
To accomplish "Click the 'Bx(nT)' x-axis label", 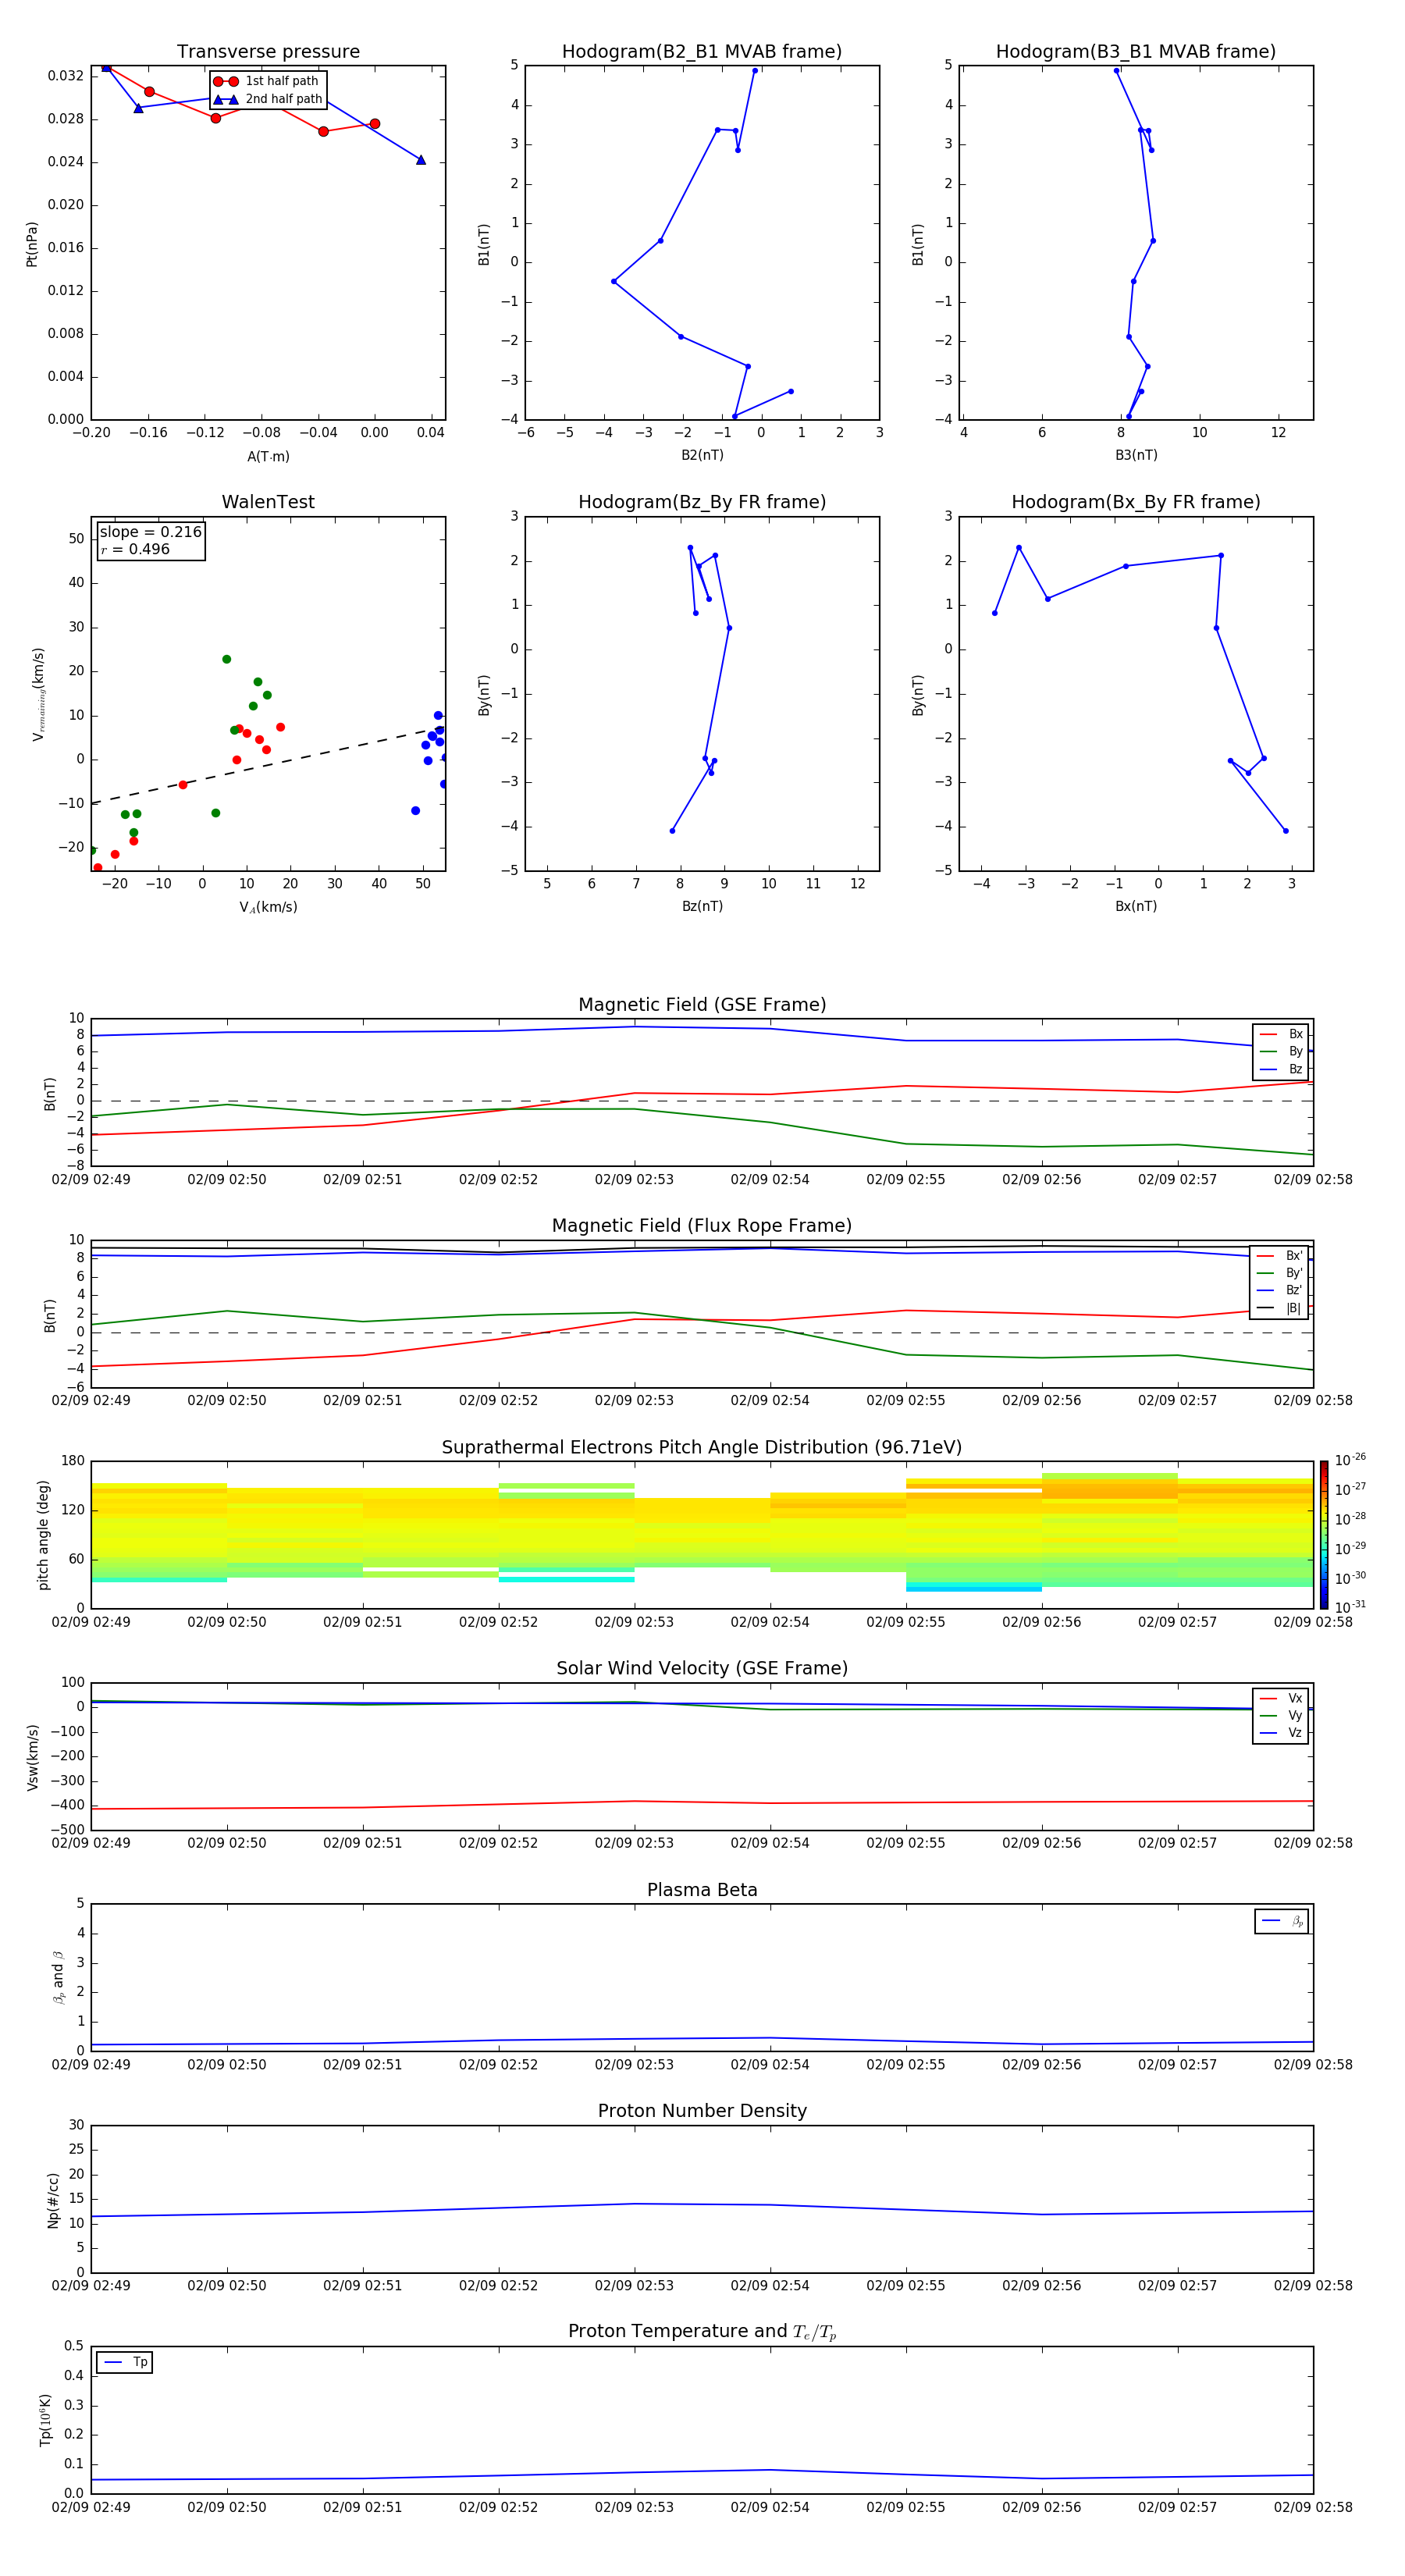I will point(1136,906).
